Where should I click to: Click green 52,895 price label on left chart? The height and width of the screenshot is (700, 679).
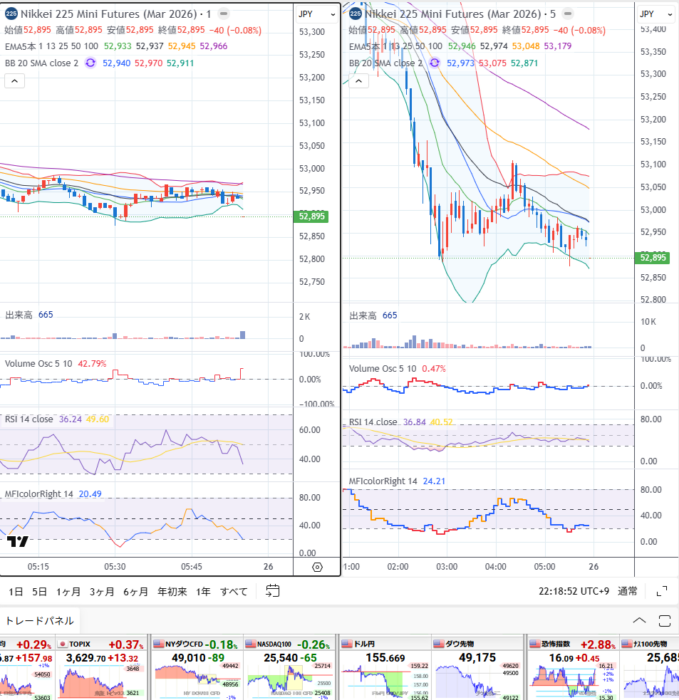[310, 216]
